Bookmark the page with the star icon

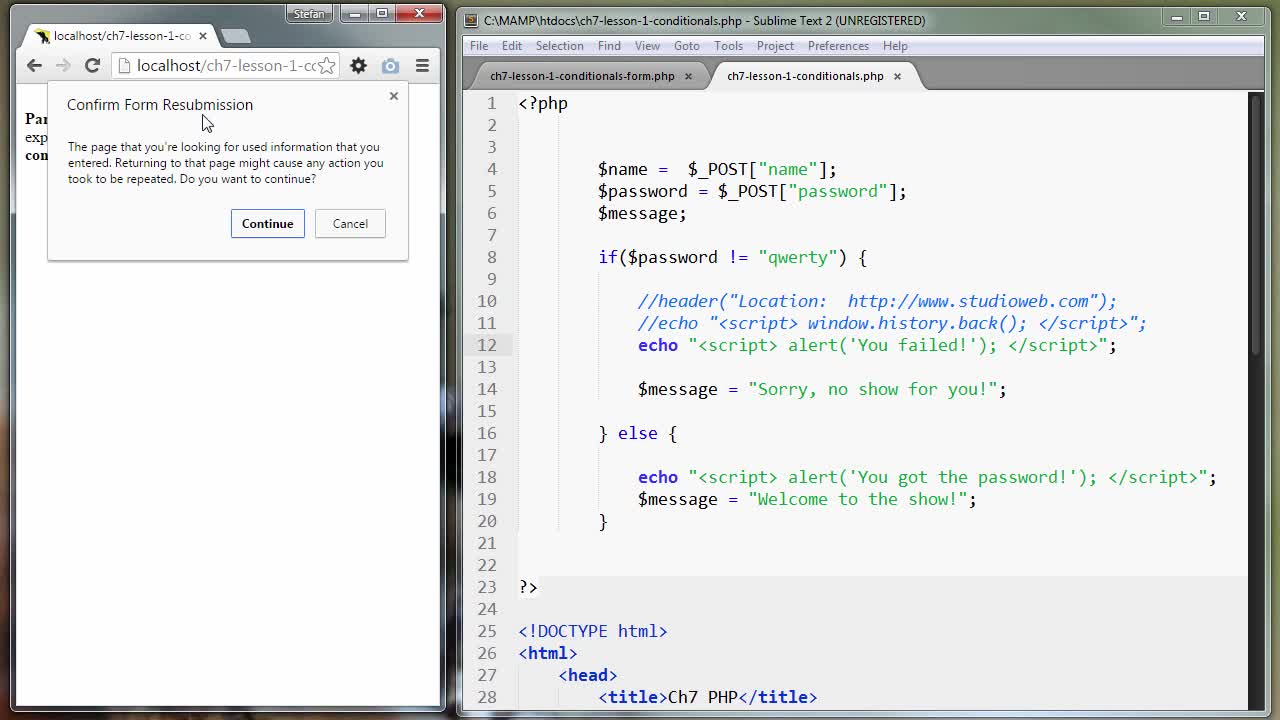326,66
